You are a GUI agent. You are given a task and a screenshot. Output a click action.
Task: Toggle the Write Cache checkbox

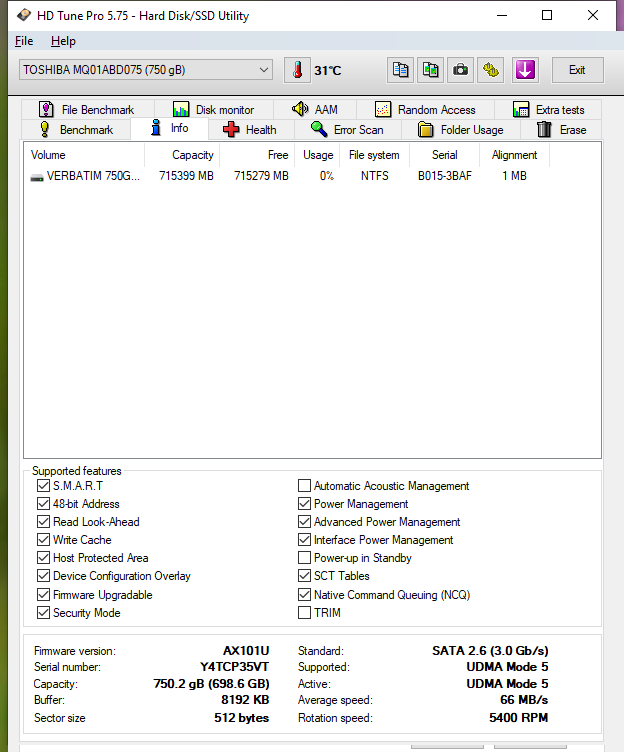click(x=43, y=540)
